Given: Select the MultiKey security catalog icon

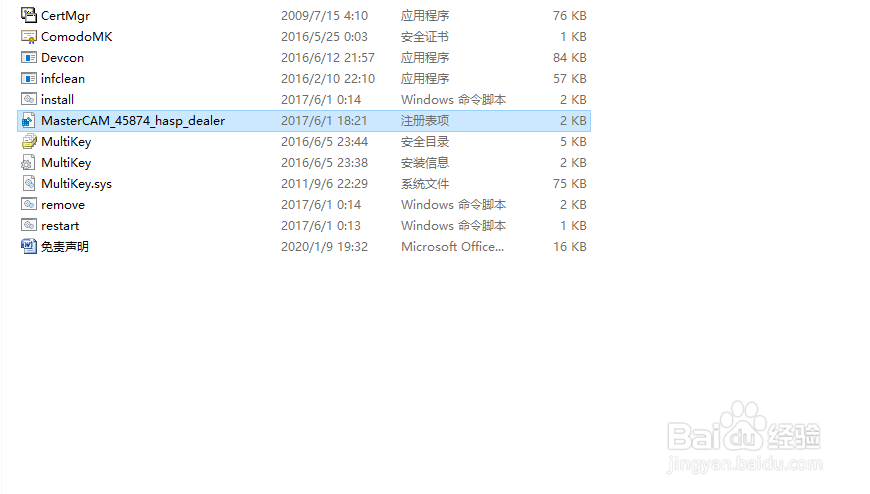Looking at the screenshot, I should (29, 142).
